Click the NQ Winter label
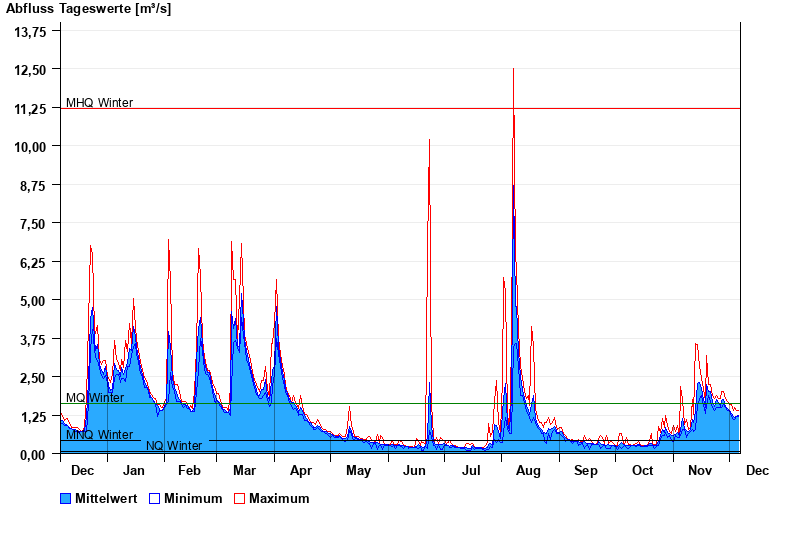The width and height of the screenshot is (800, 550). [x=174, y=446]
